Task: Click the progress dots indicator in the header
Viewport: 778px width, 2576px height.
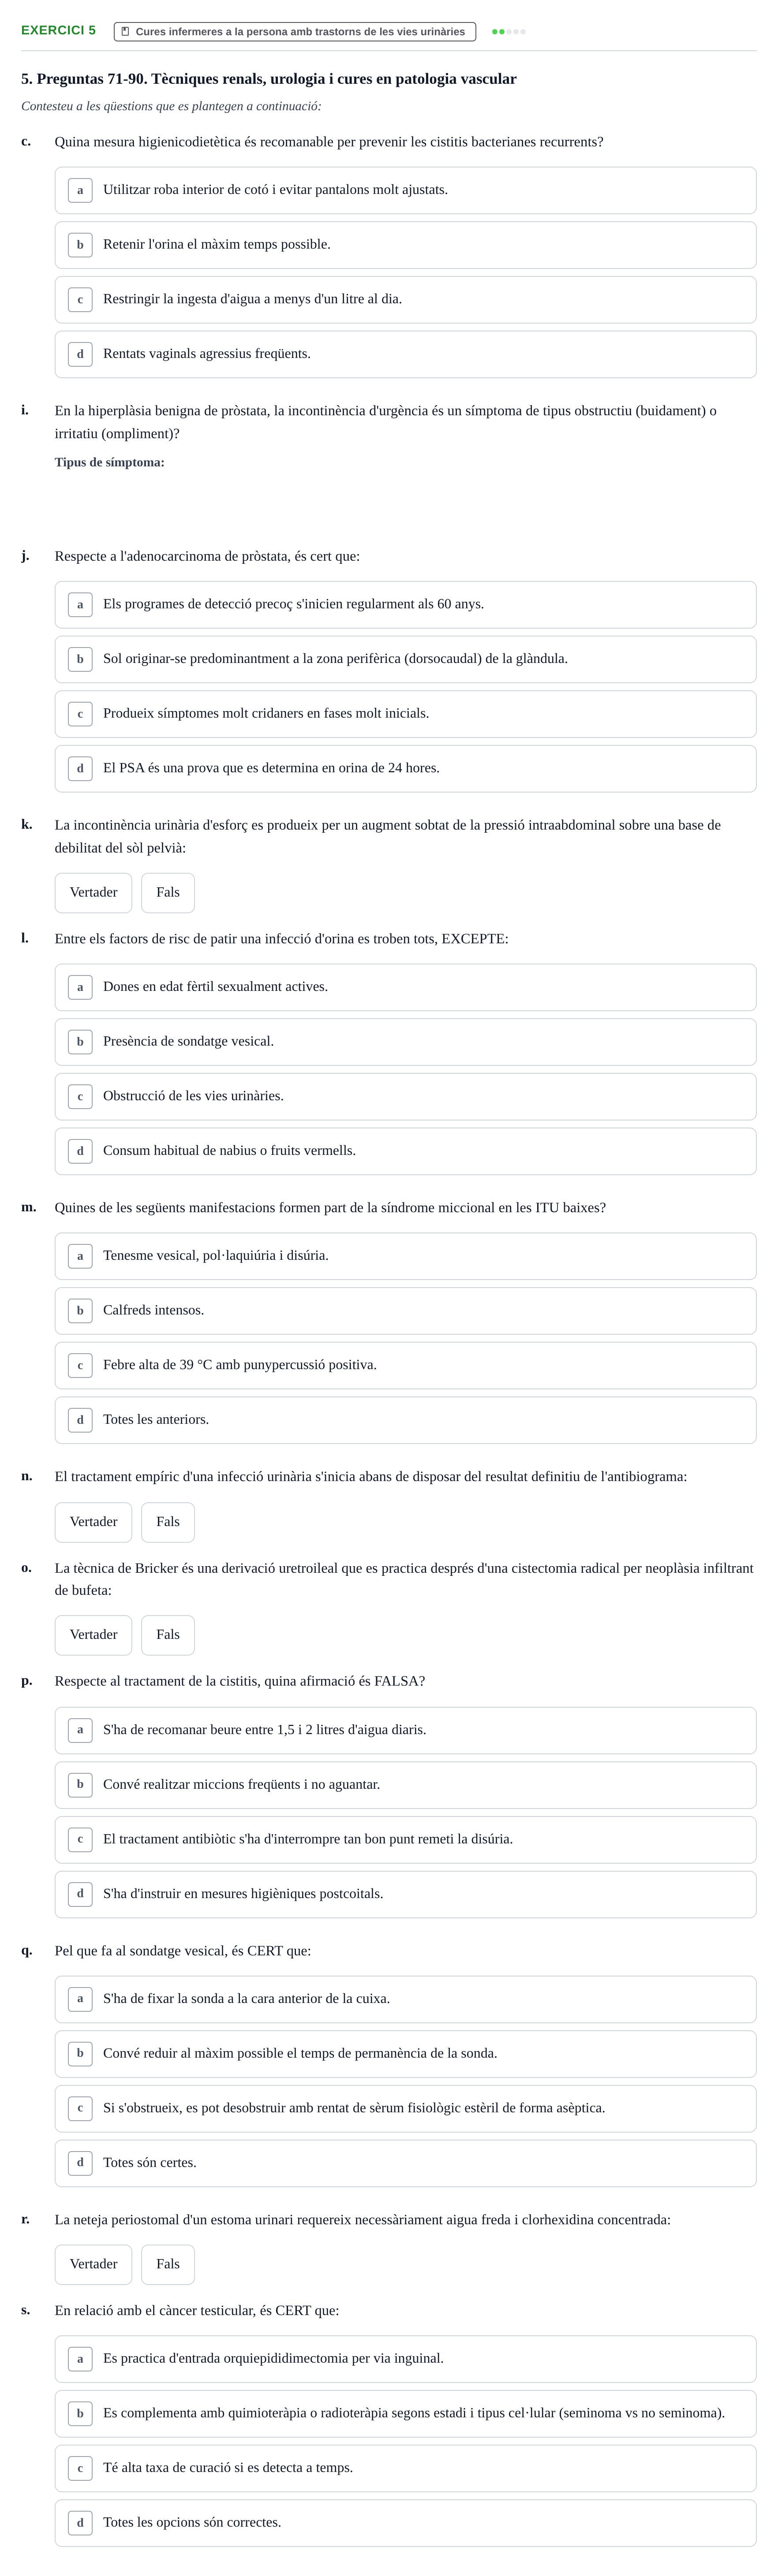Action: [x=509, y=32]
